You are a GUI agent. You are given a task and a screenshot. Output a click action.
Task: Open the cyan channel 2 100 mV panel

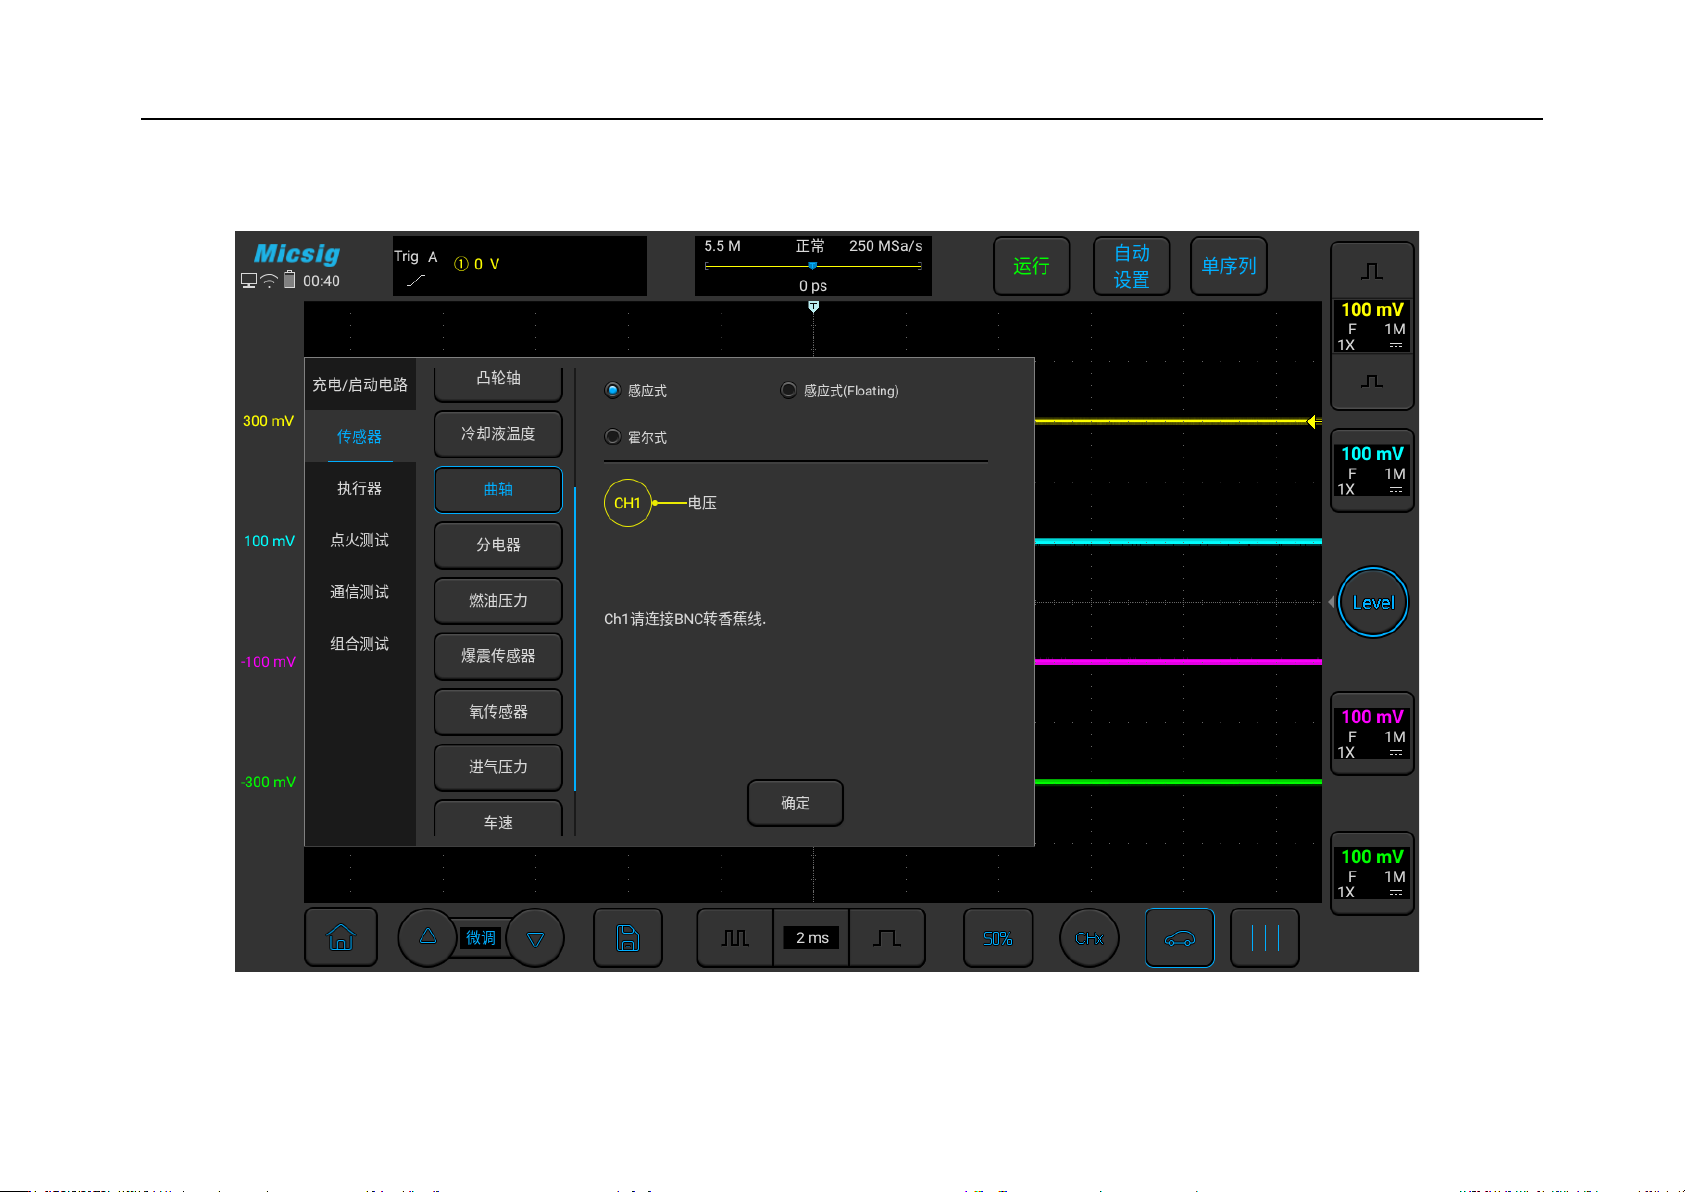pyautogui.click(x=1372, y=471)
